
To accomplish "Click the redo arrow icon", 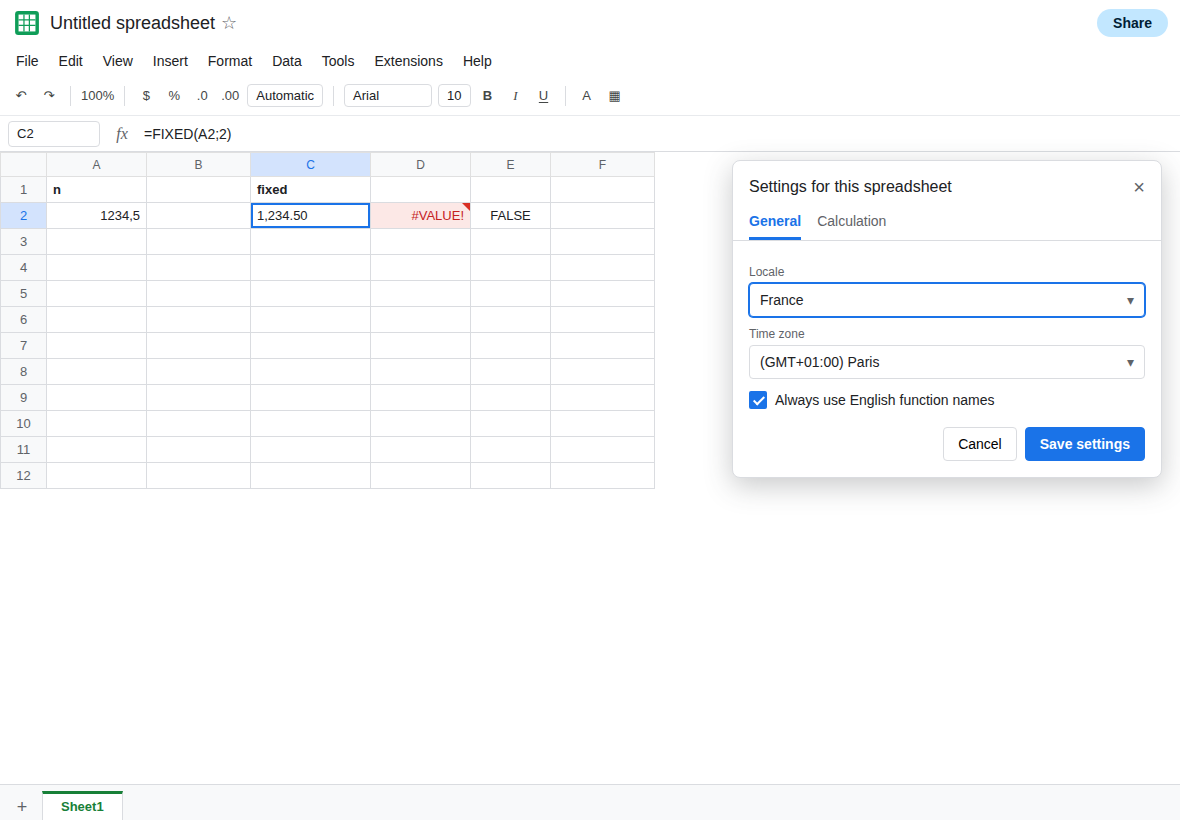I will point(49,96).
